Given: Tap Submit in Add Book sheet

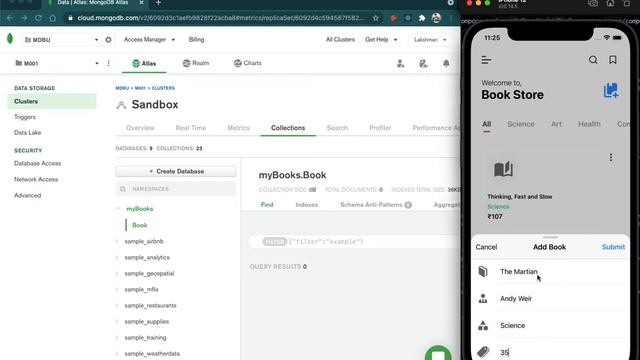Looking at the screenshot, I should tap(613, 247).
